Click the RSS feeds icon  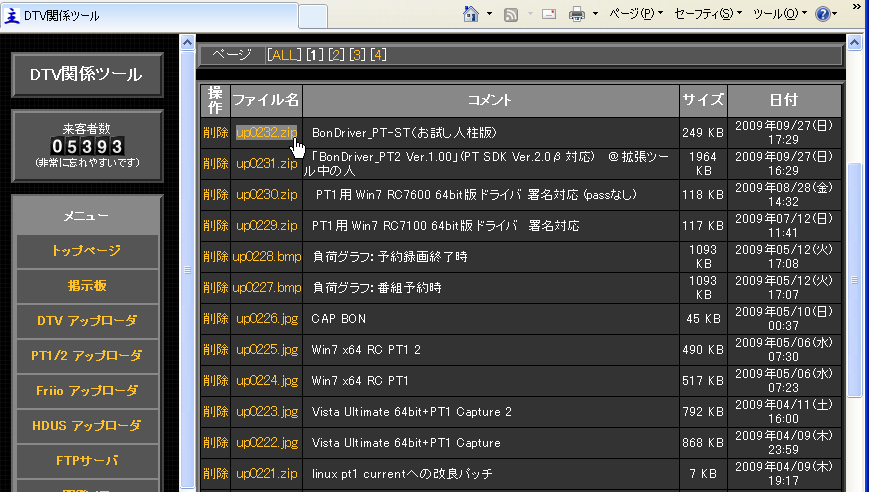coord(511,14)
